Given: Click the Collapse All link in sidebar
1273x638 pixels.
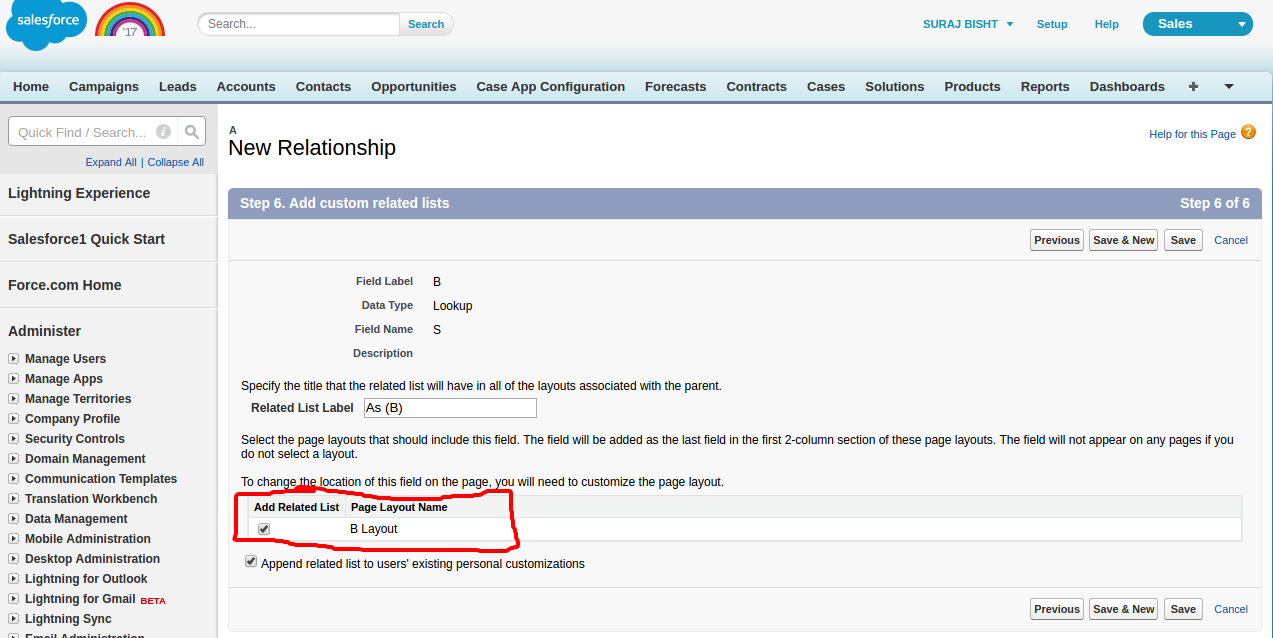Looking at the screenshot, I should [x=175, y=162].
